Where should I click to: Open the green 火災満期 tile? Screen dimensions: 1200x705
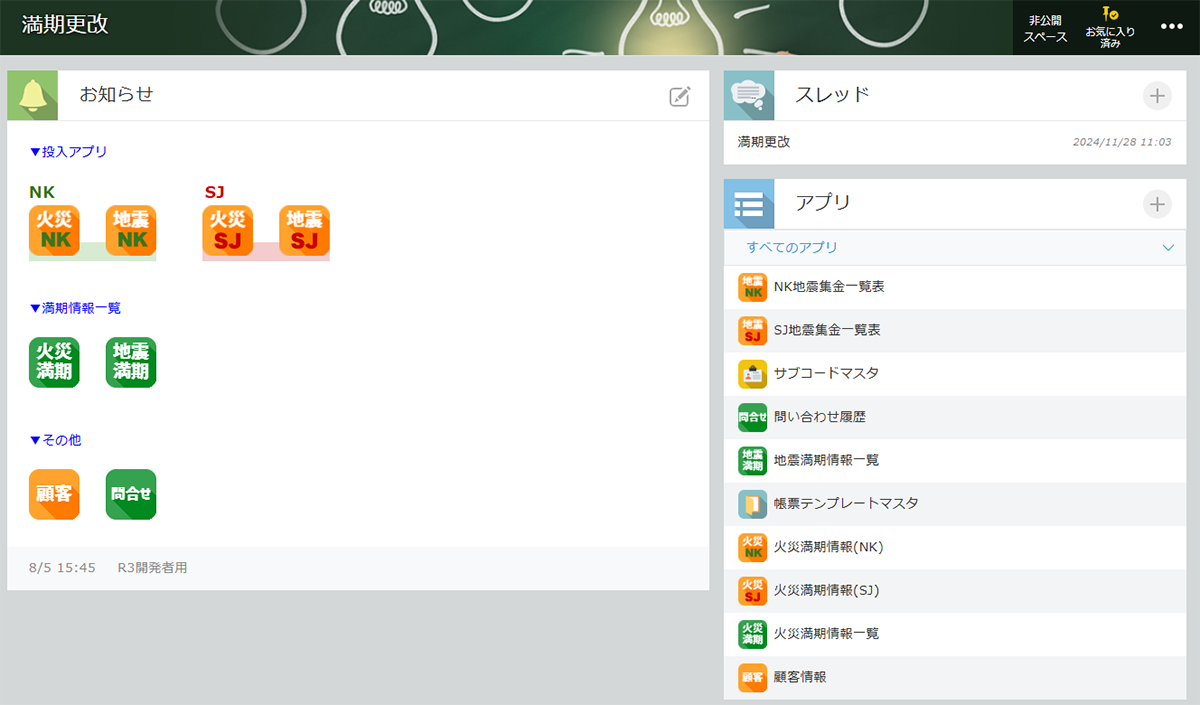point(54,362)
